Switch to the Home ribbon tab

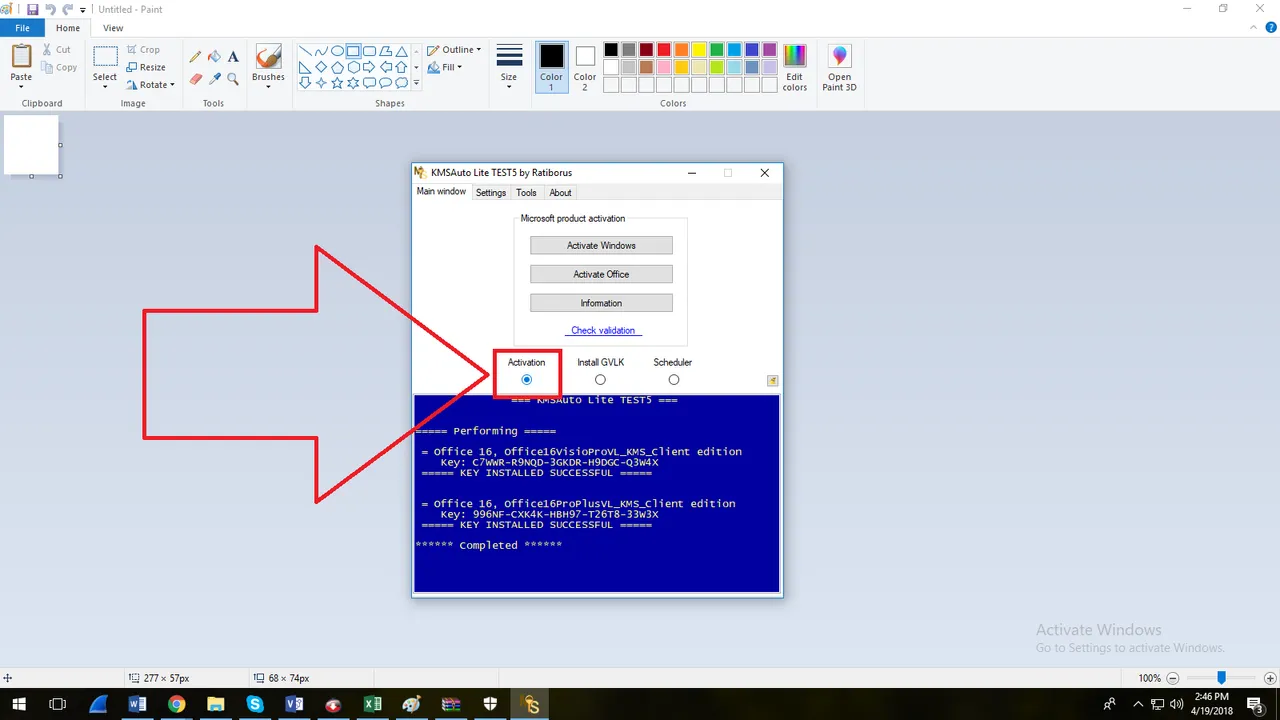tap(68, 28)
